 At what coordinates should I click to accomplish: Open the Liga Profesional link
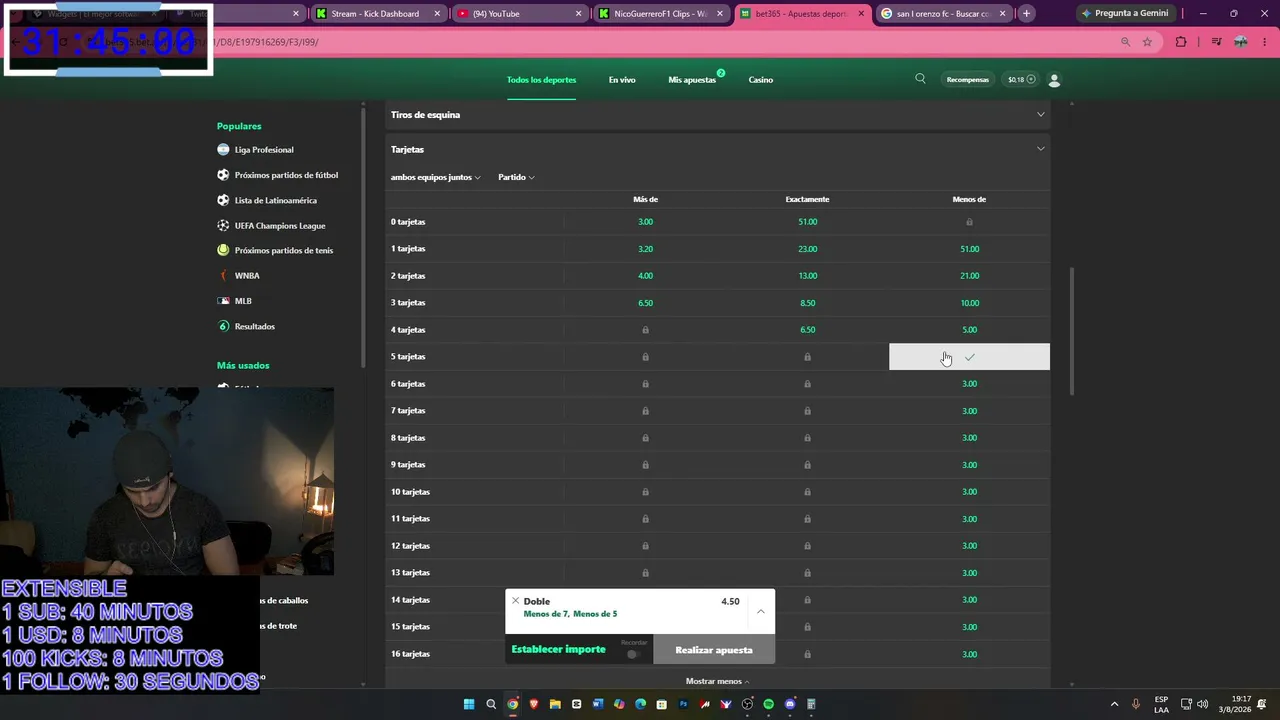(x=264, y=150)
